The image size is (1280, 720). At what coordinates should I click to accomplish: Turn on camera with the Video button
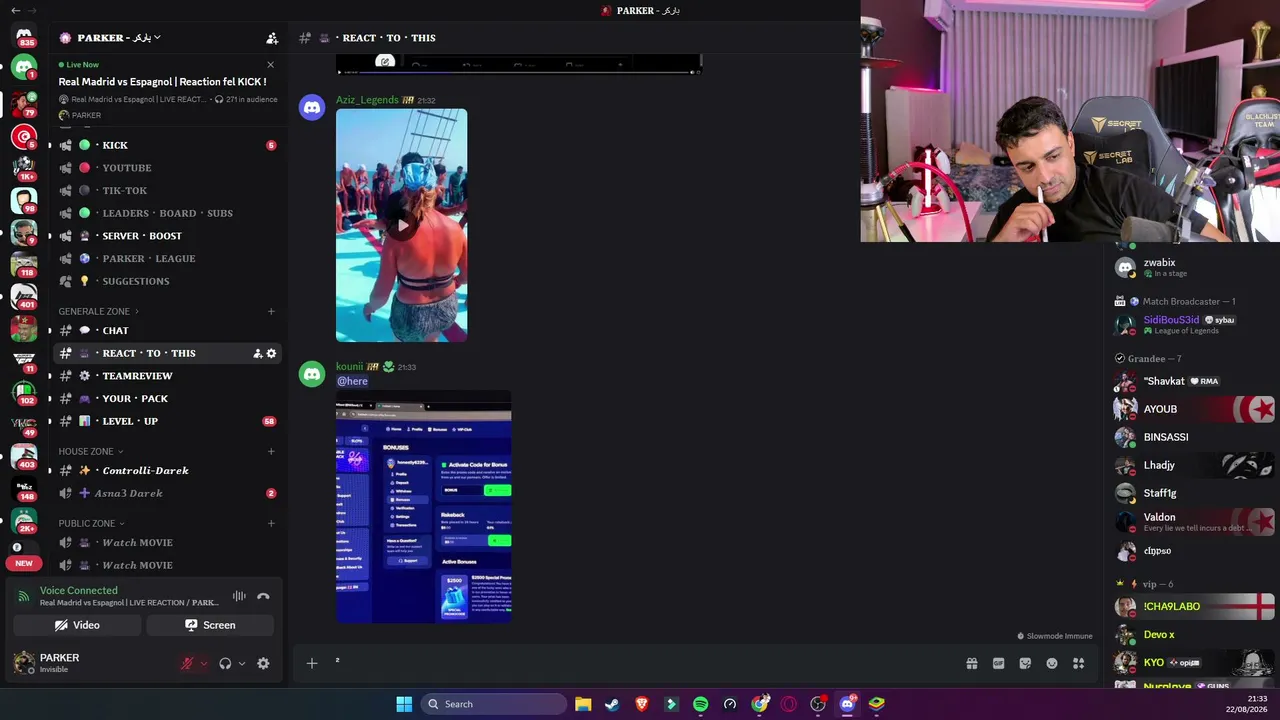click(77, 625)
